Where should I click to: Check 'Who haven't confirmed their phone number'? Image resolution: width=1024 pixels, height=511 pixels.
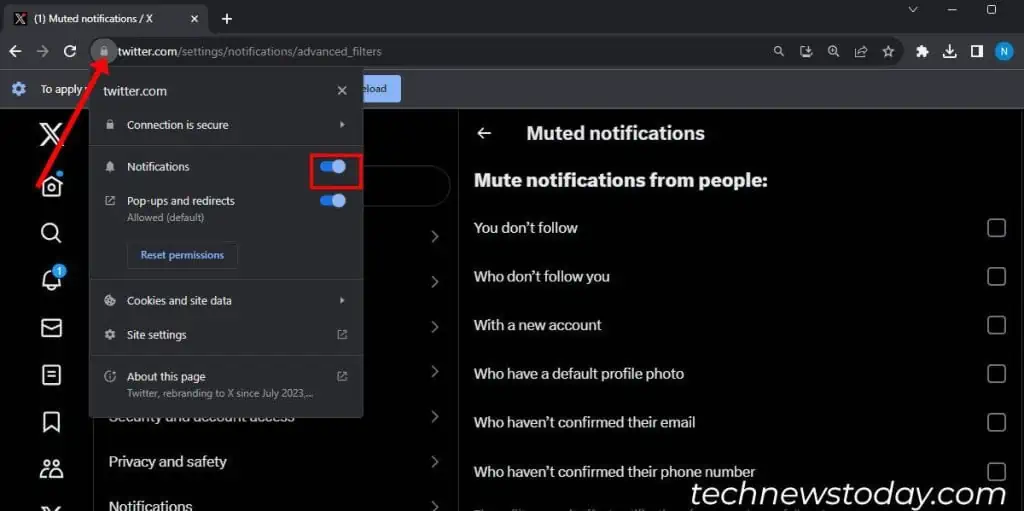point(996,472)
